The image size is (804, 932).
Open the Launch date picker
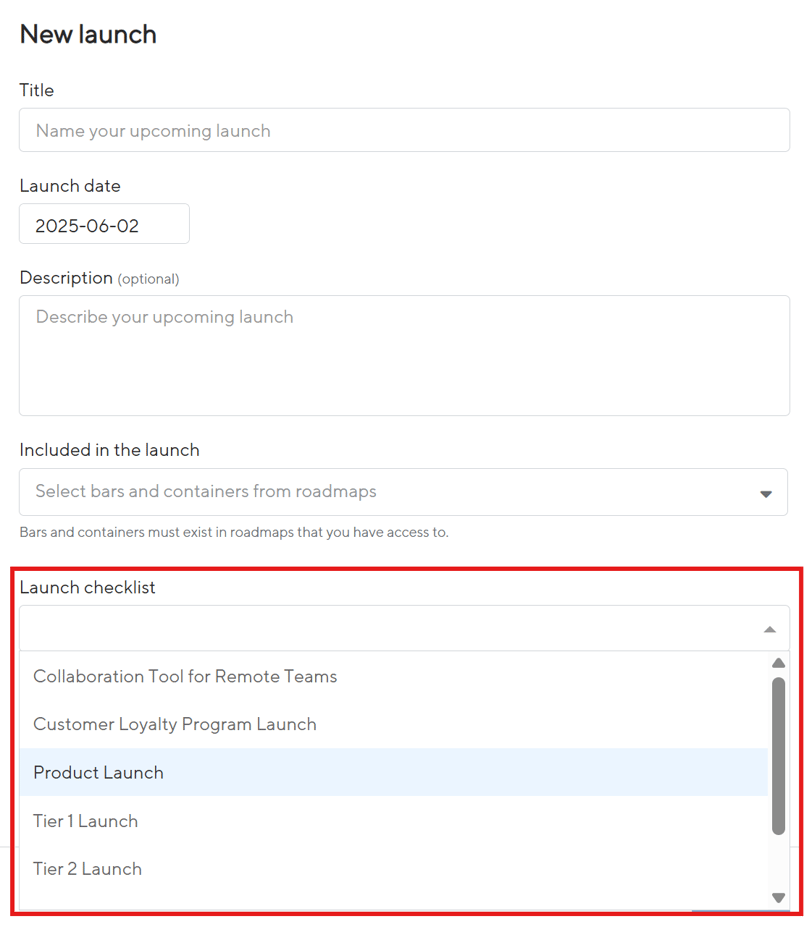point(104,223)
